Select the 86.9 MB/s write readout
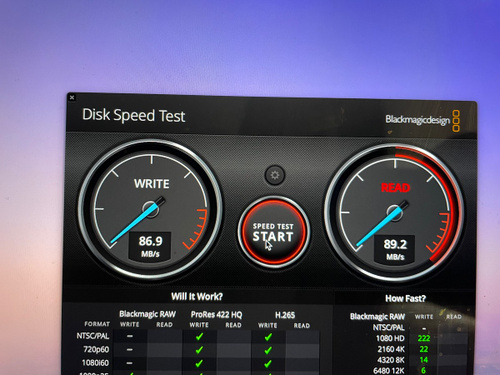500x375 pixels. [x=150, y=246]
